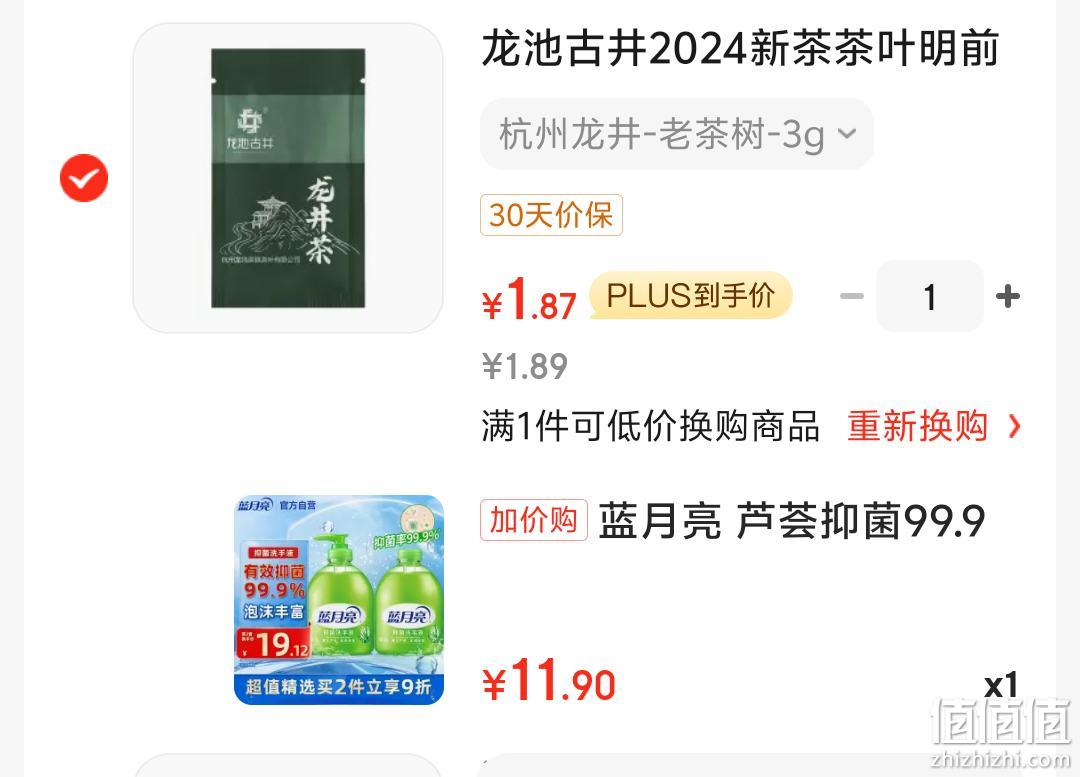The image size is (1080, 777).
Task: Click the crossed ¥1.89 original price
Action: 525,366
